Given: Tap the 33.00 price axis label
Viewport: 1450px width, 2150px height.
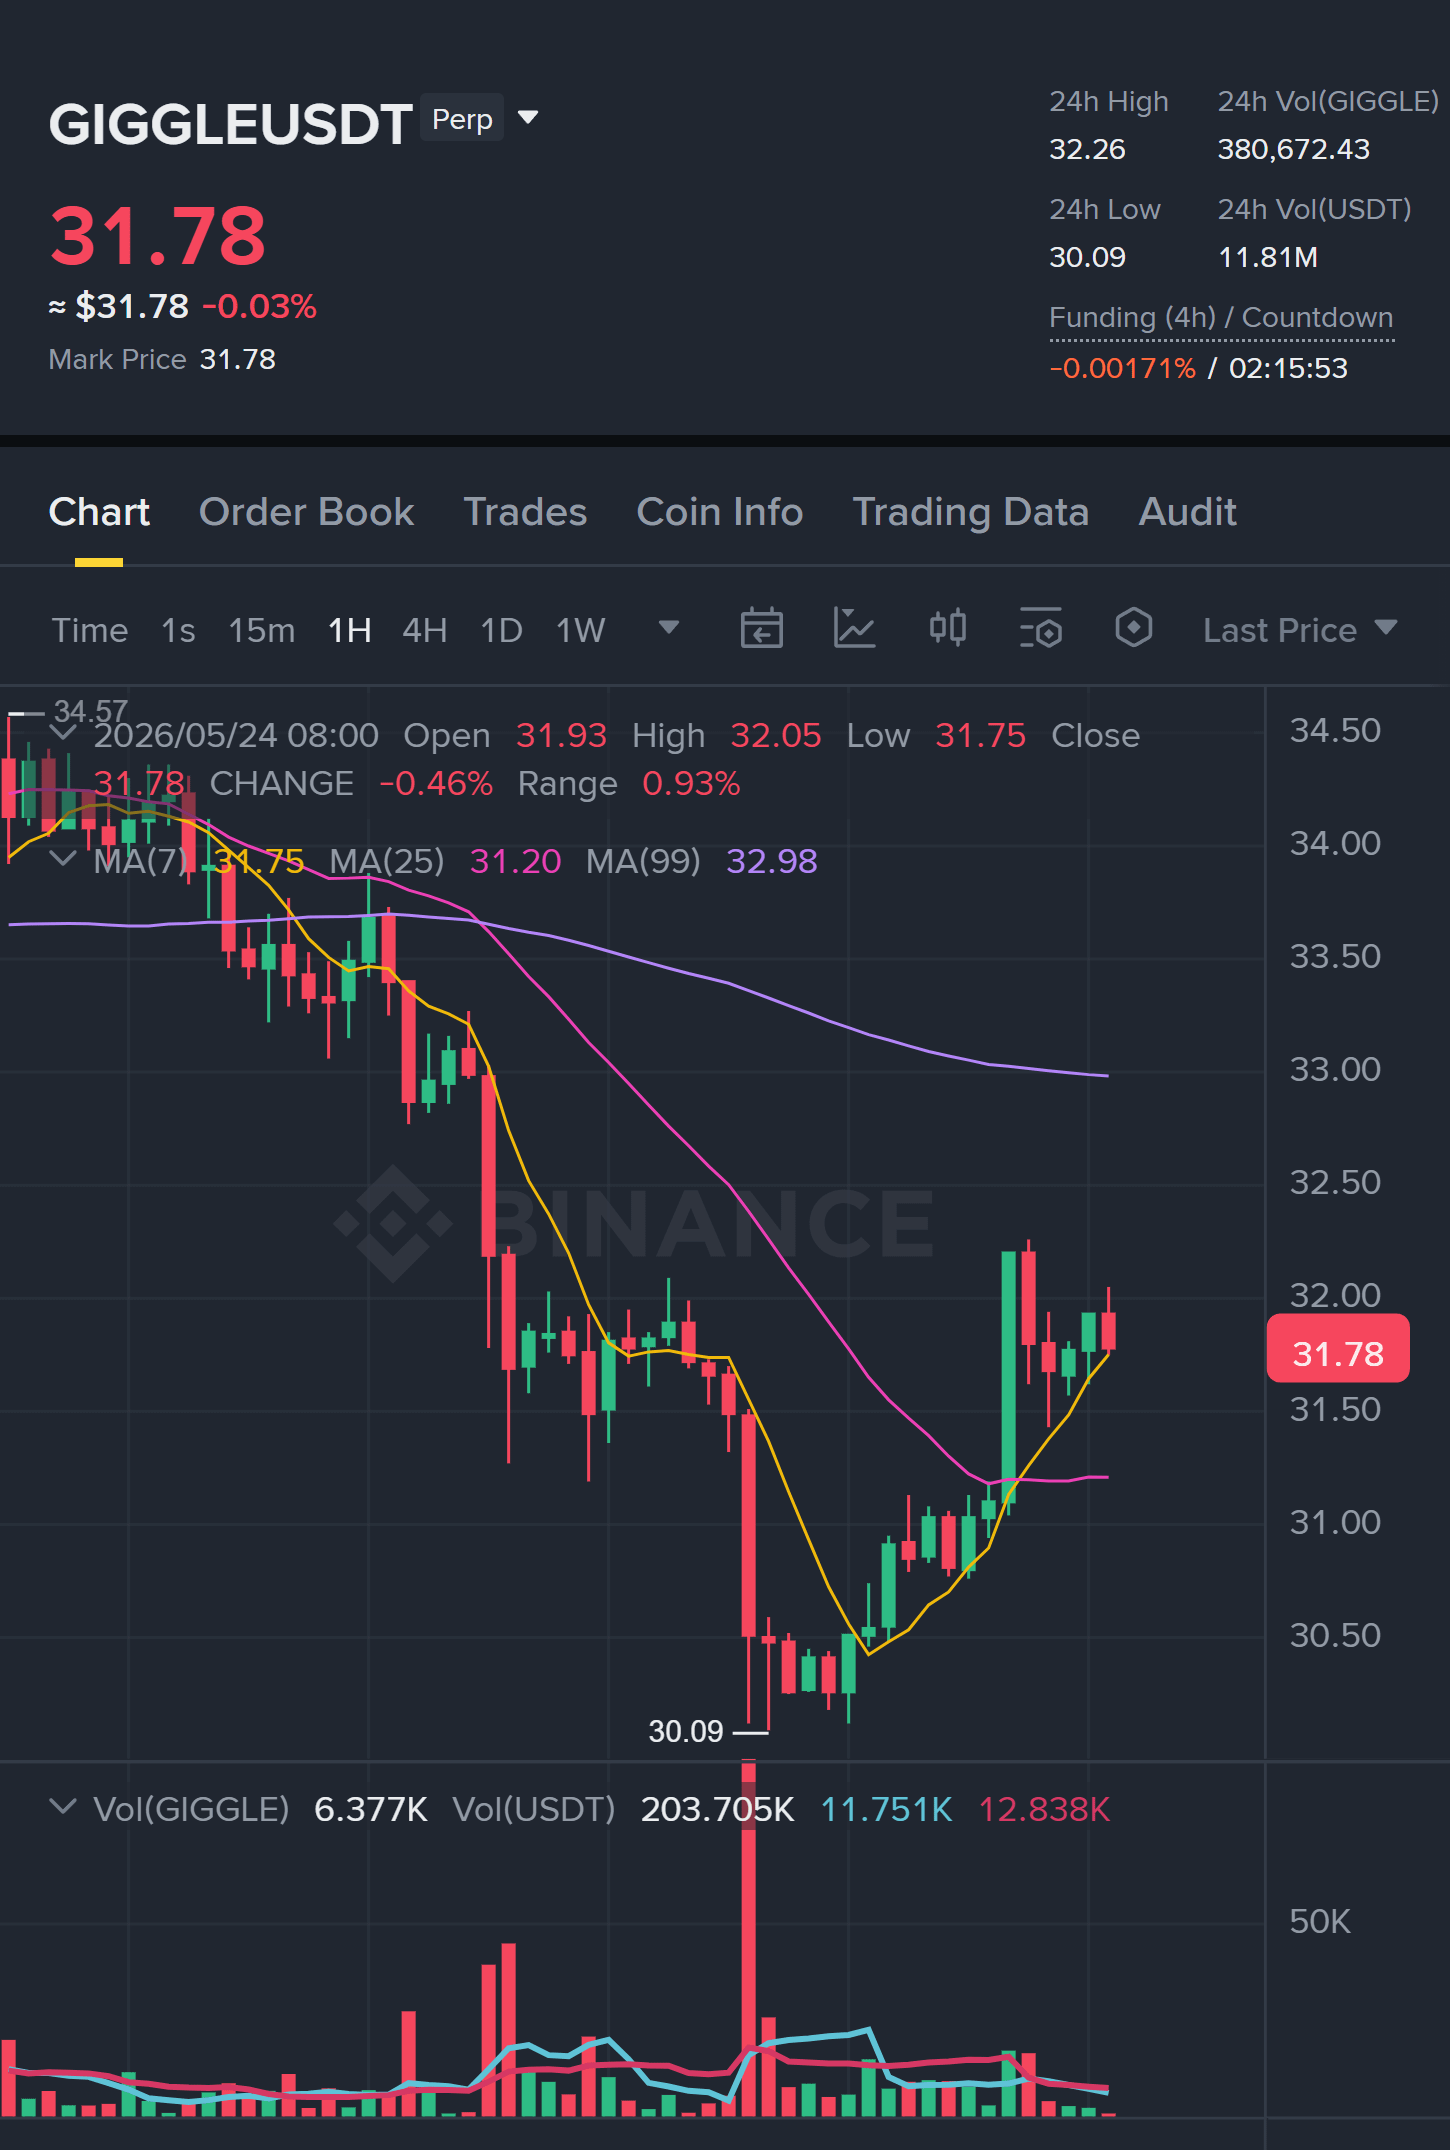Looking at the screenshot, I should pyautogui.click(x=1335, y=1069).
